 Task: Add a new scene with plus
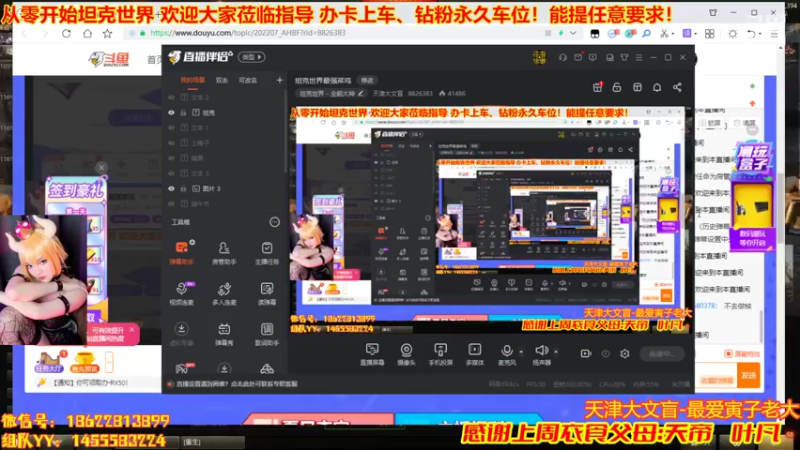click(280, 80)
